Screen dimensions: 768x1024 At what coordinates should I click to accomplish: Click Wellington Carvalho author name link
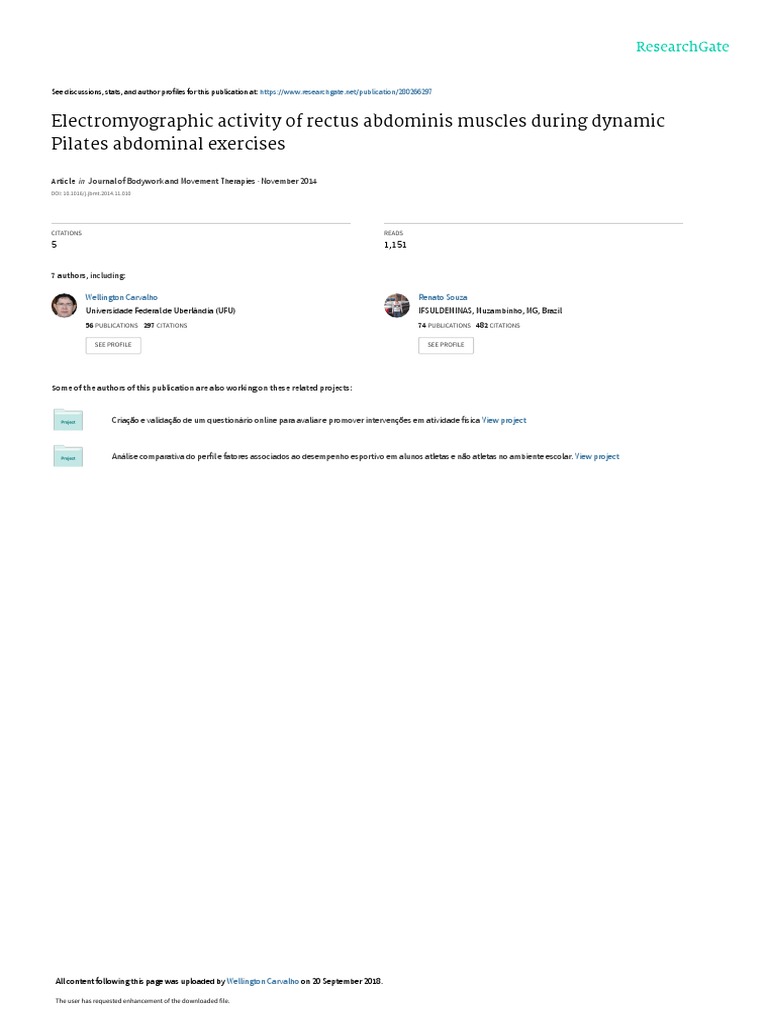(122, 297)
